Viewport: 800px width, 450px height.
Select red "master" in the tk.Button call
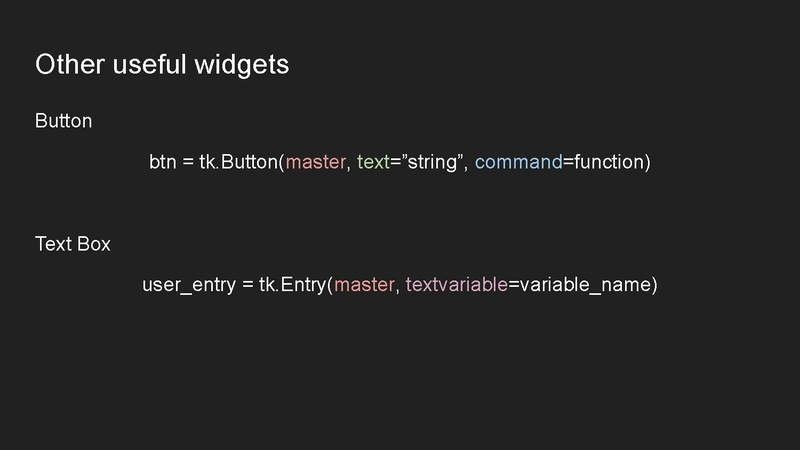coord(315,162)
